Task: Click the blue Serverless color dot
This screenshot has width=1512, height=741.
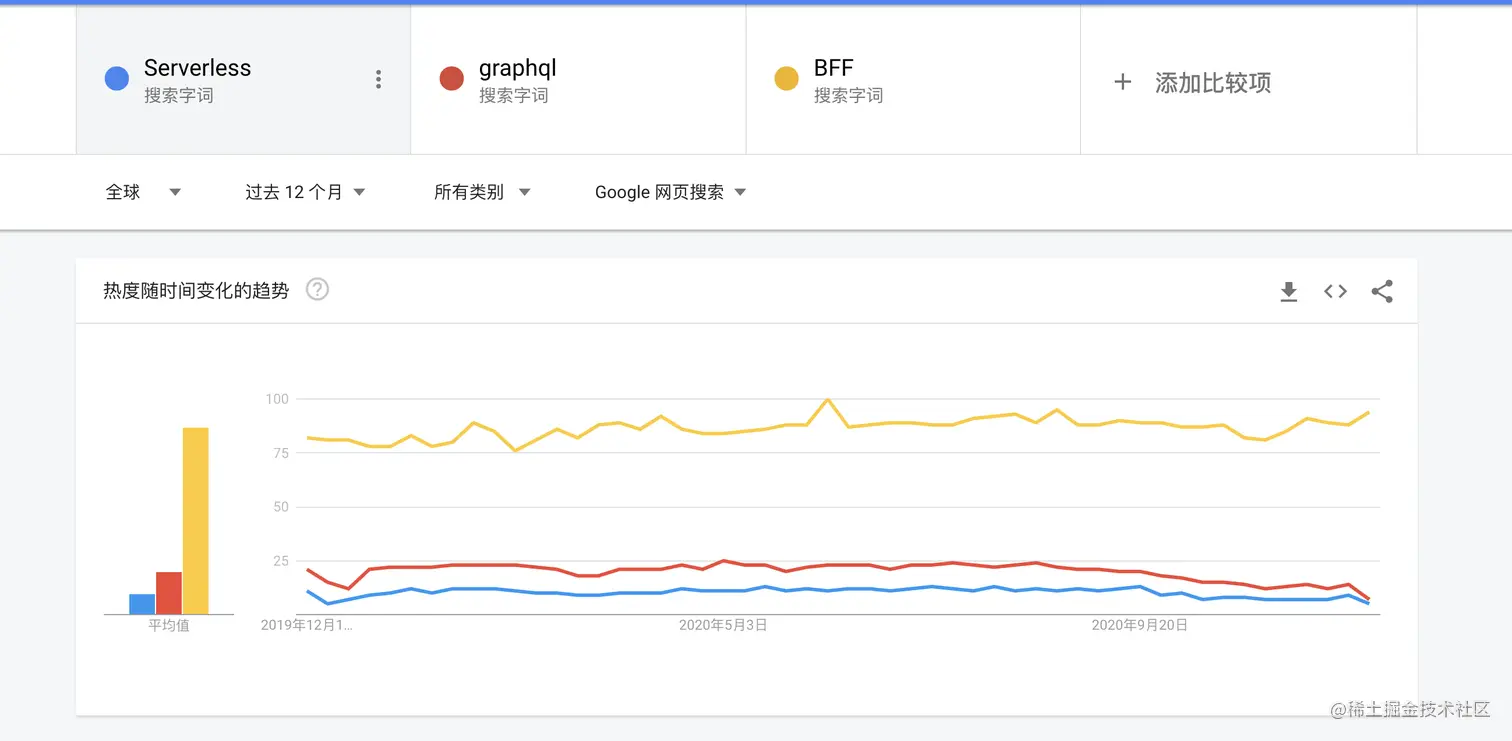Action: [117, 78]
